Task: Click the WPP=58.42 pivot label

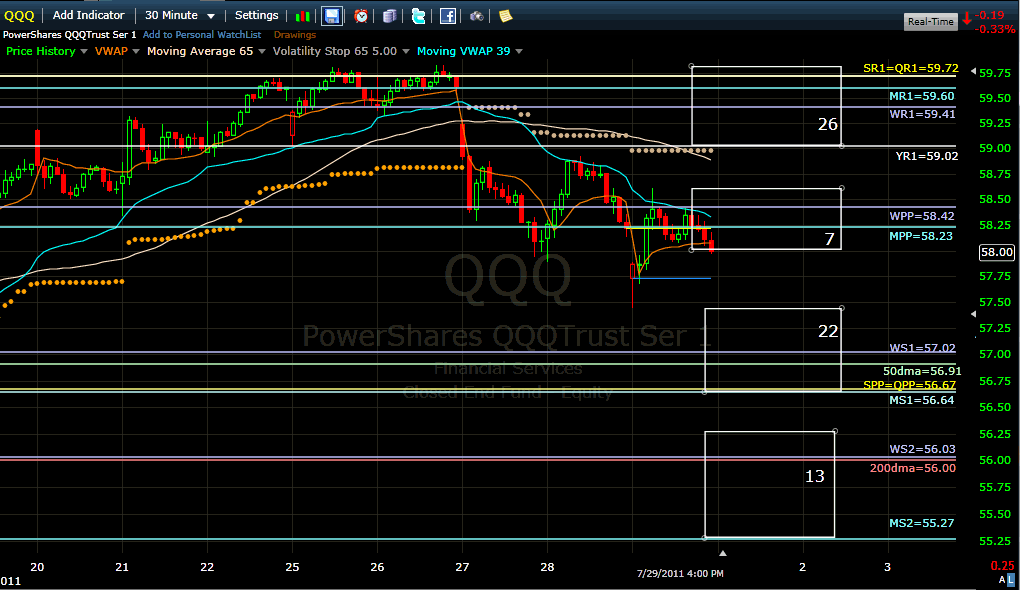Action: (x=922, y=216)
